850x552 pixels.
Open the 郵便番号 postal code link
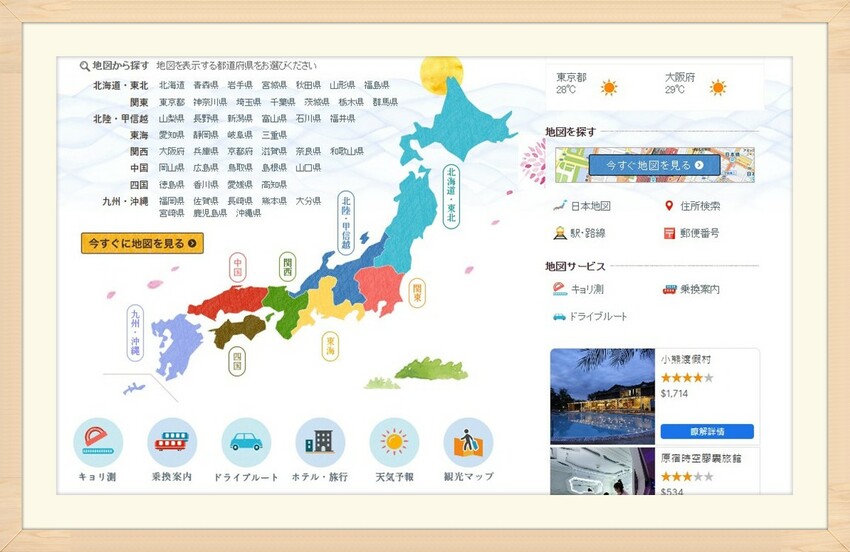pyautogui.click(x=699, y=233)
